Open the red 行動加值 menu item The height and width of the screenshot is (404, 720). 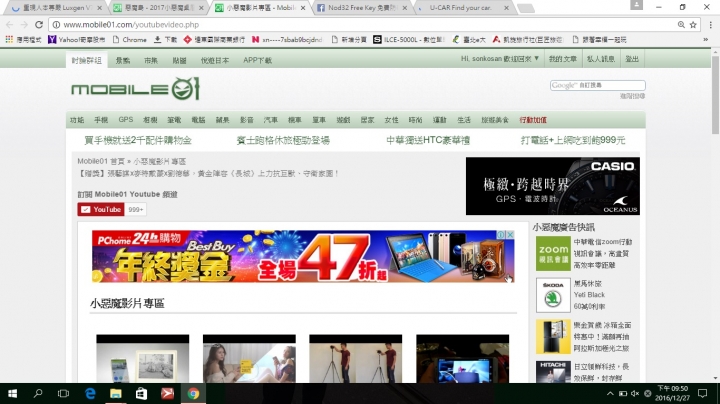pyautogui.click(x=533, y=120)
